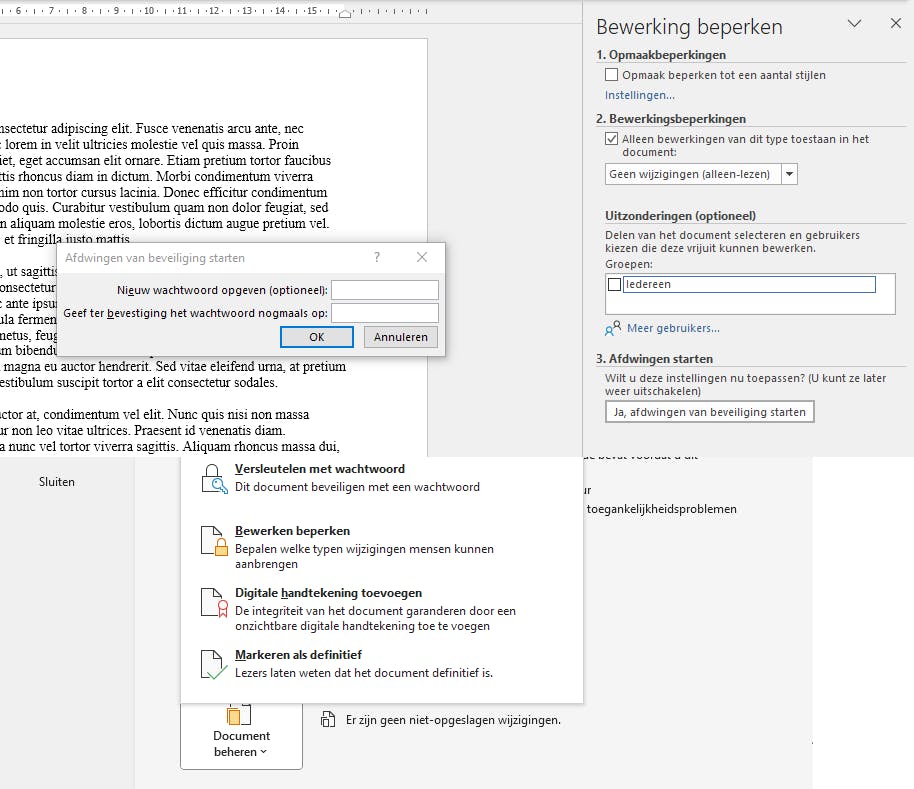Expand the Document beheren dropdown button
Screen dimensions: 914x789
click(241, 737)
